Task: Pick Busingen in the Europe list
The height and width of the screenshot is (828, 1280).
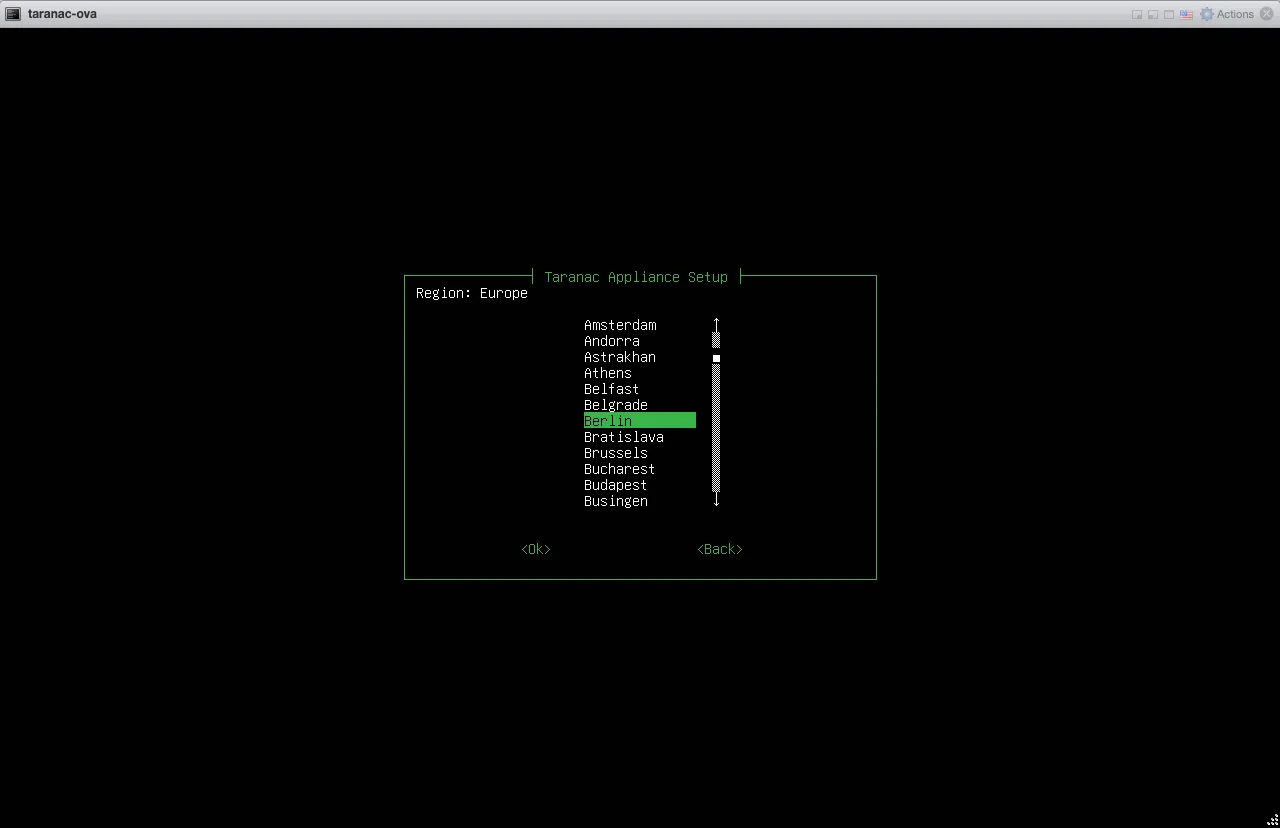Action: pos(616,501)
